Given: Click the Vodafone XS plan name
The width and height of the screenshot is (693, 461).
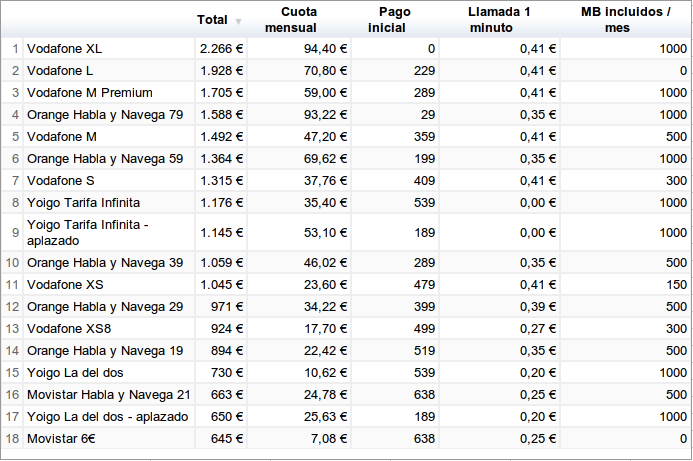Looking at the screenshot, I should pos(65,285).
